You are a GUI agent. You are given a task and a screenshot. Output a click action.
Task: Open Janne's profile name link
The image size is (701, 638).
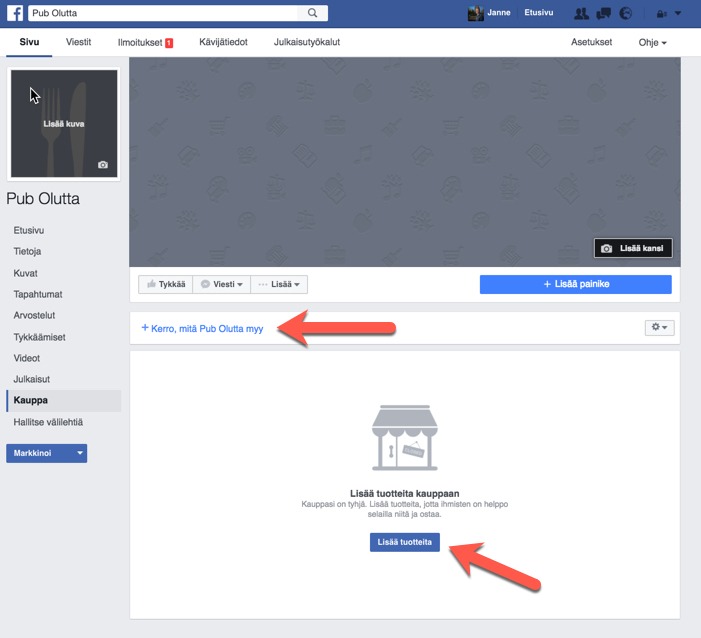[498, 13]
